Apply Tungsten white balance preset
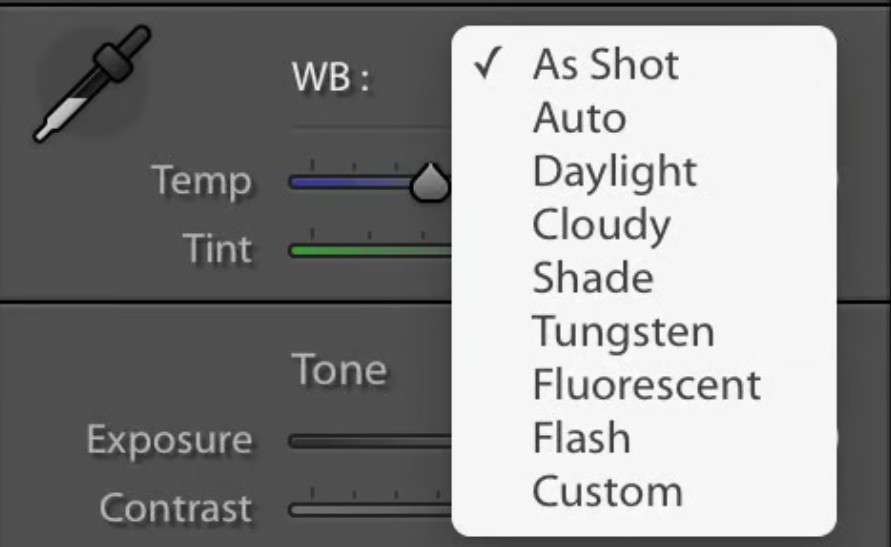The height and width of the screenshot is (547, 891). tap(623, 331)
